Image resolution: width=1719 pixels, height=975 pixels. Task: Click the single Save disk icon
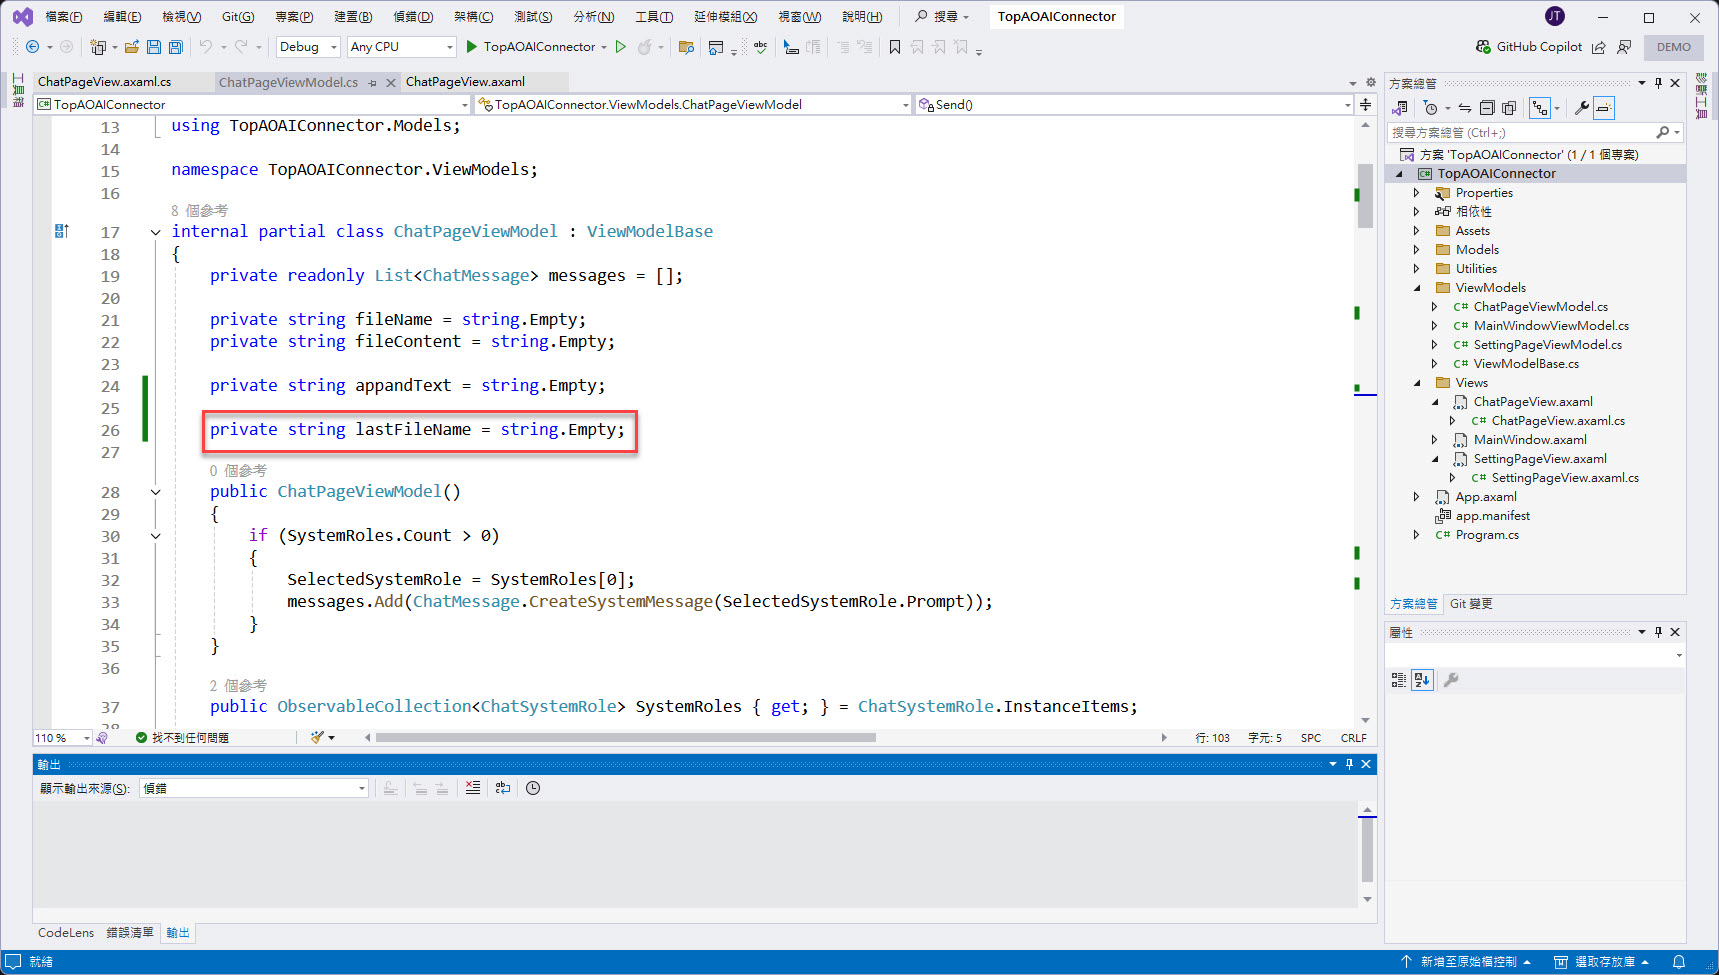pos(154,47)
